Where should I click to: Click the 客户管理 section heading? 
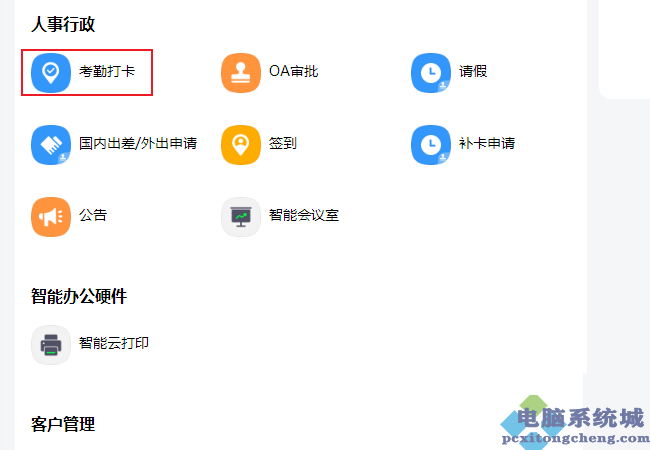click(63, 424)
